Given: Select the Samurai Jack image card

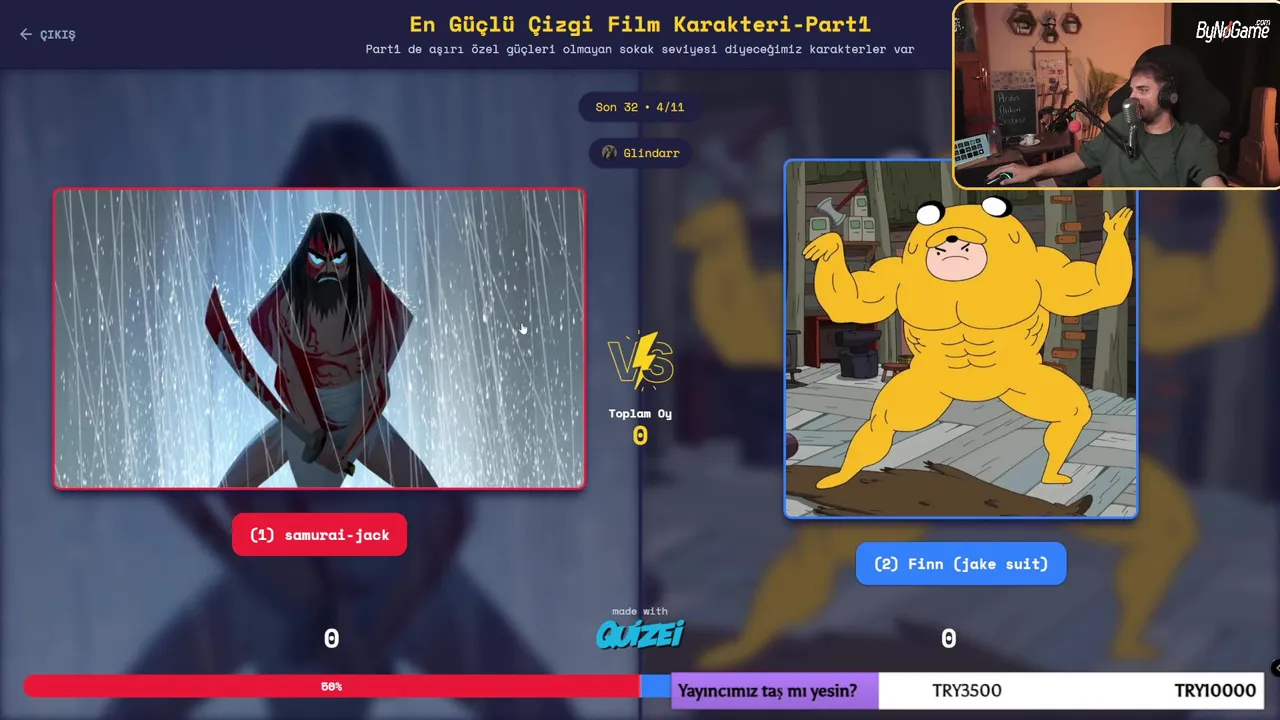Looking at the screenshot, I should tap(319, 338).
